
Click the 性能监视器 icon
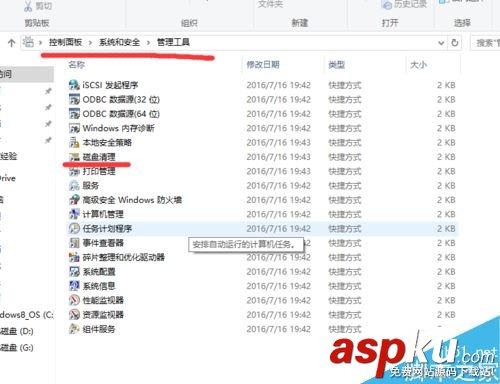coord(74,300)
